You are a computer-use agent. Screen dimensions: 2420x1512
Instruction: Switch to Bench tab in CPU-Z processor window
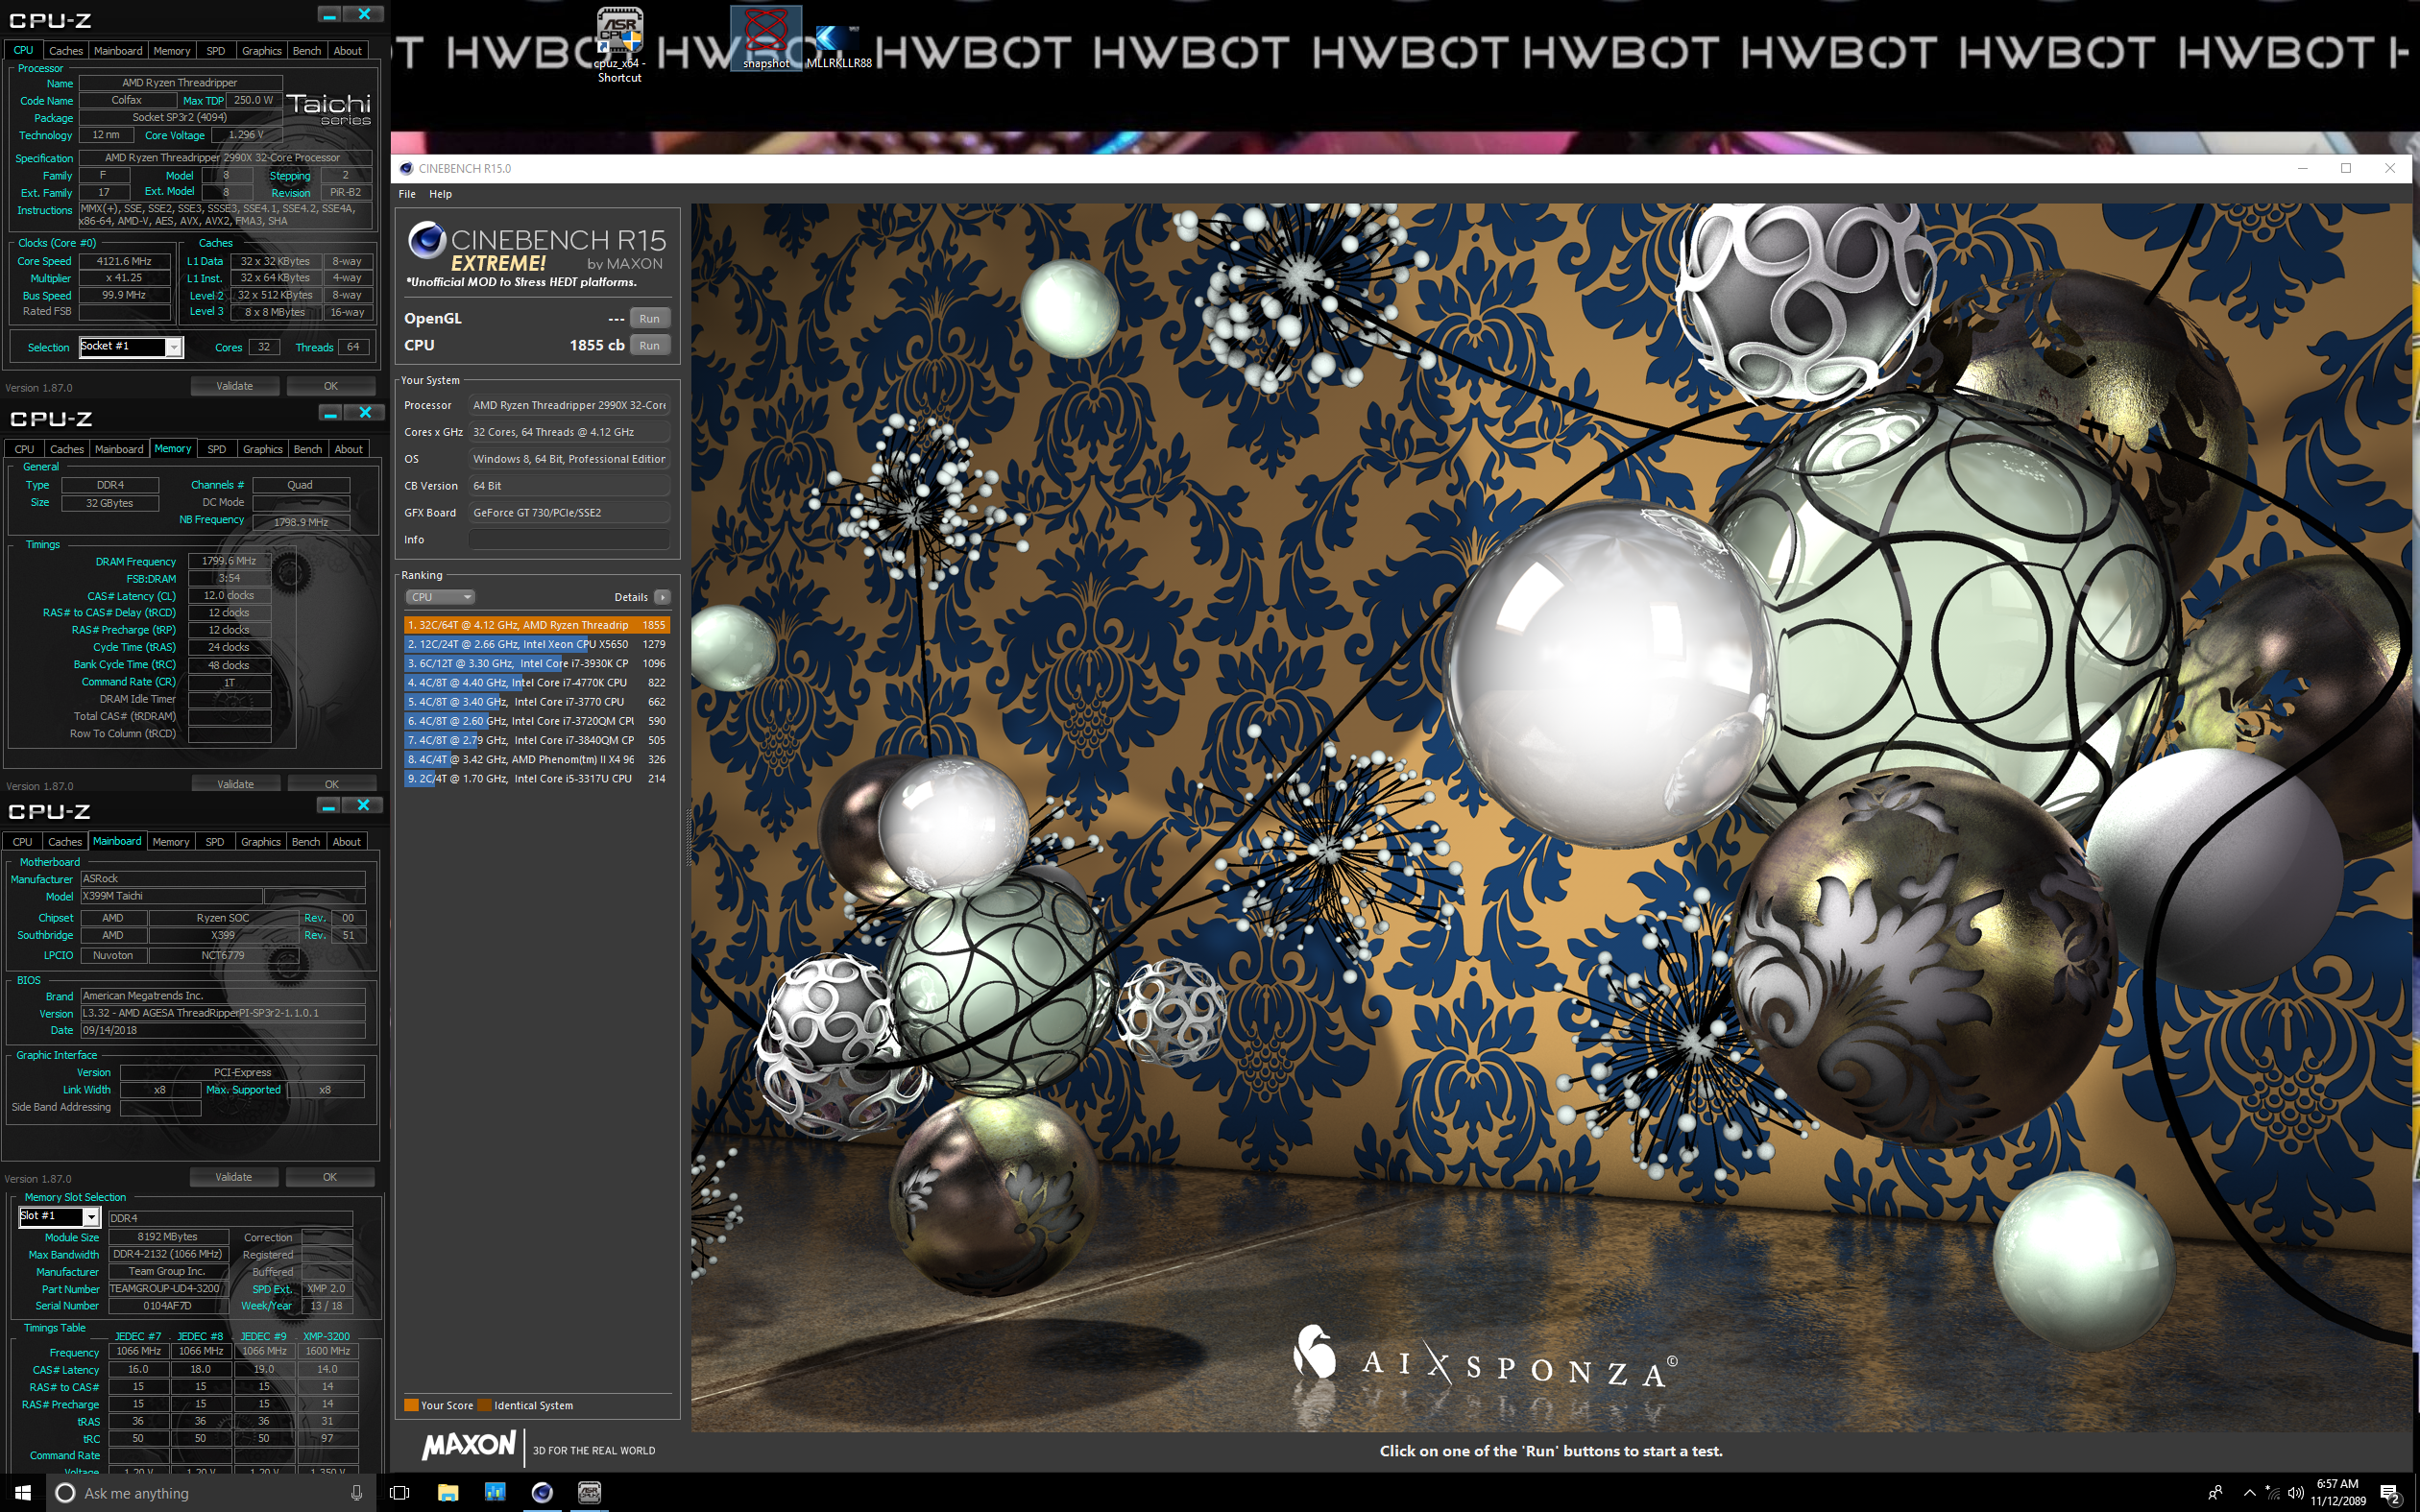pos(307,51)
